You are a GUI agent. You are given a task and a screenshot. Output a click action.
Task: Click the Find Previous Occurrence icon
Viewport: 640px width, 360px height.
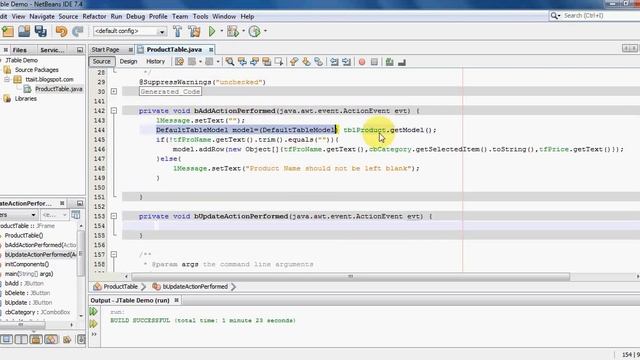[242, 62]
